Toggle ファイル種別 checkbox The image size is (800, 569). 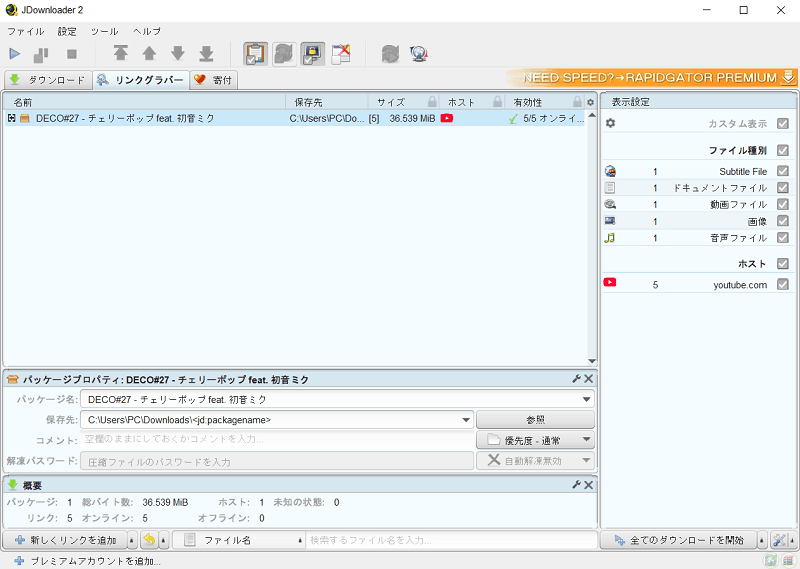[x=783, y=151]
